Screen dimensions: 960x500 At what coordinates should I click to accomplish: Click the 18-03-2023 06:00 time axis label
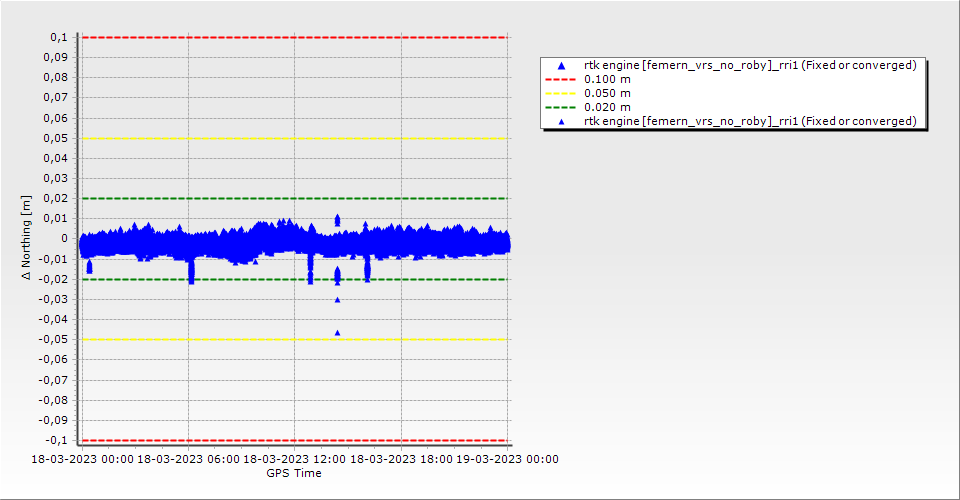pyautogui.click(x=188, y=459)
